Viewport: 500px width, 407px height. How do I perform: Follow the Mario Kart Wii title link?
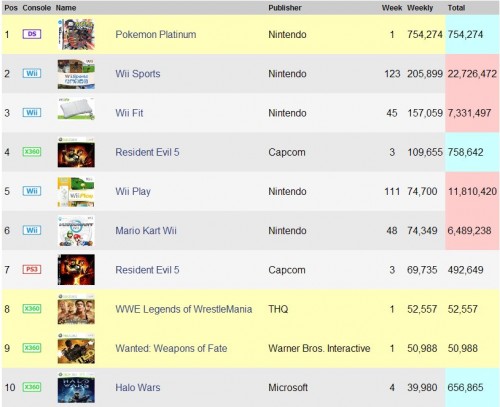146,231
